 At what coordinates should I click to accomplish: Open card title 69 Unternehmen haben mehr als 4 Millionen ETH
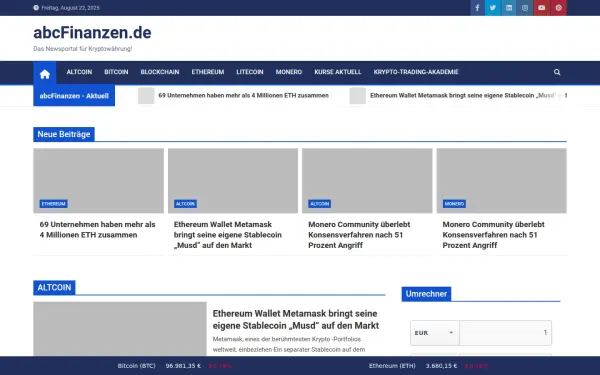98,230
